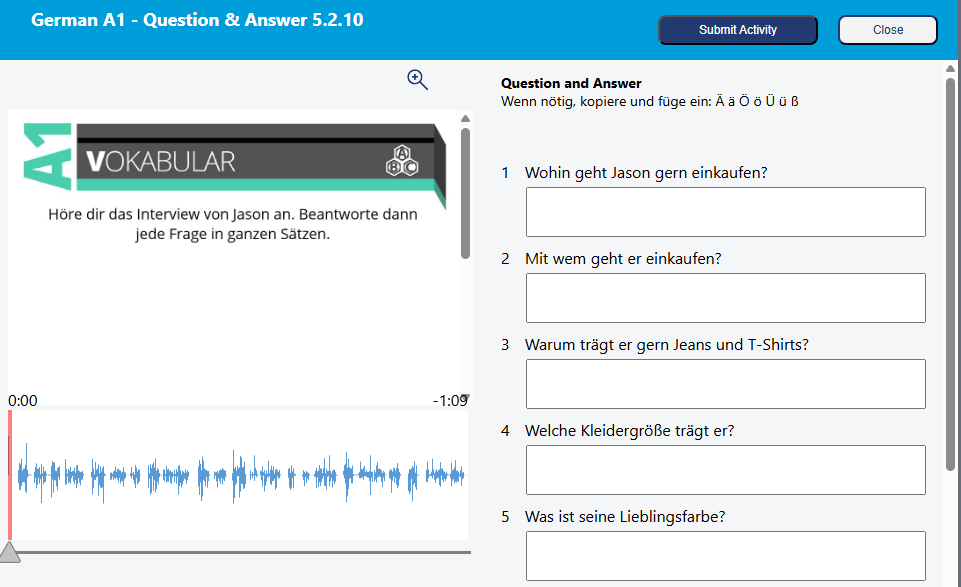Image resolution: width=961 pixels, height=587 pixels.
Task: Click the up arrow on the questions scrollbar
Action: 950,69
